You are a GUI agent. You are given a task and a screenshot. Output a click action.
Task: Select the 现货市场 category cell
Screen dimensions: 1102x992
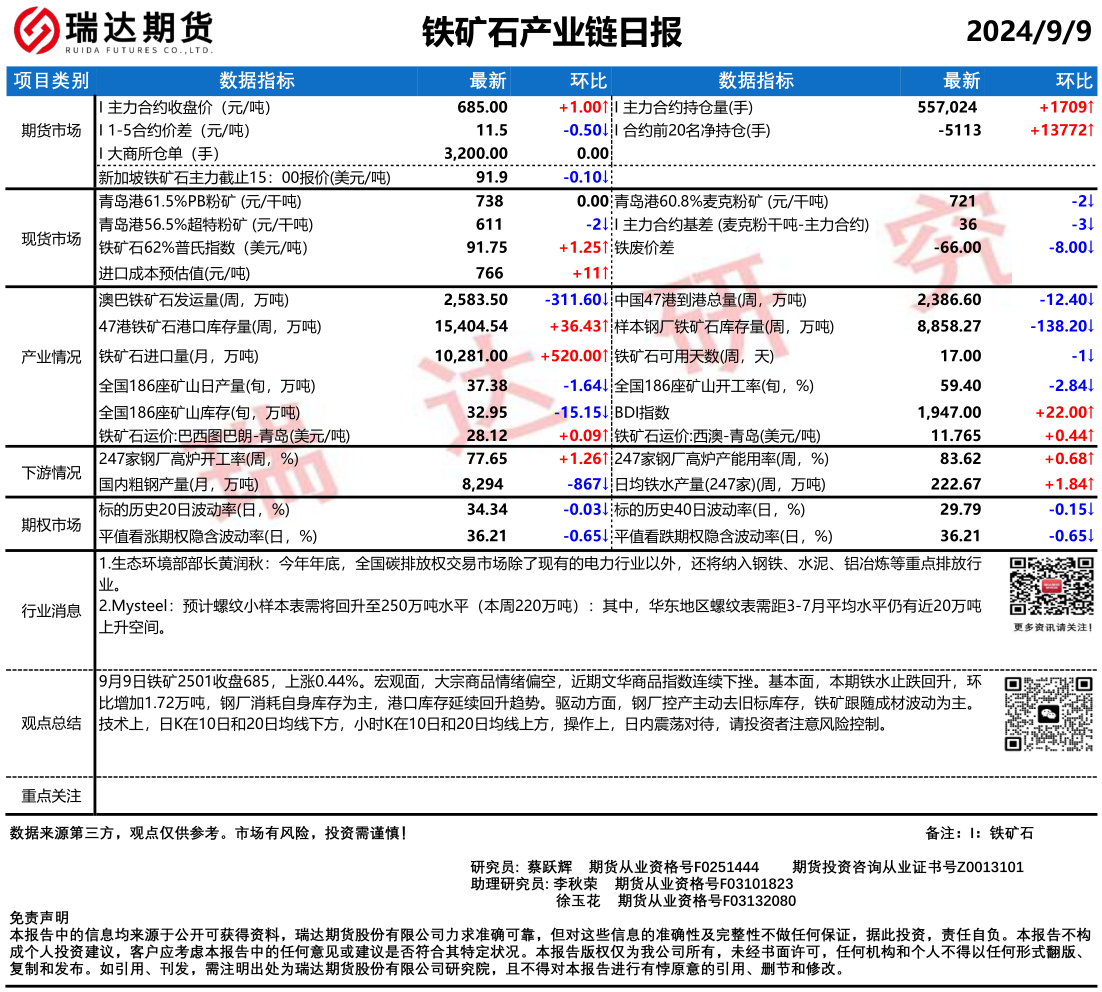[x=51, y=238]
